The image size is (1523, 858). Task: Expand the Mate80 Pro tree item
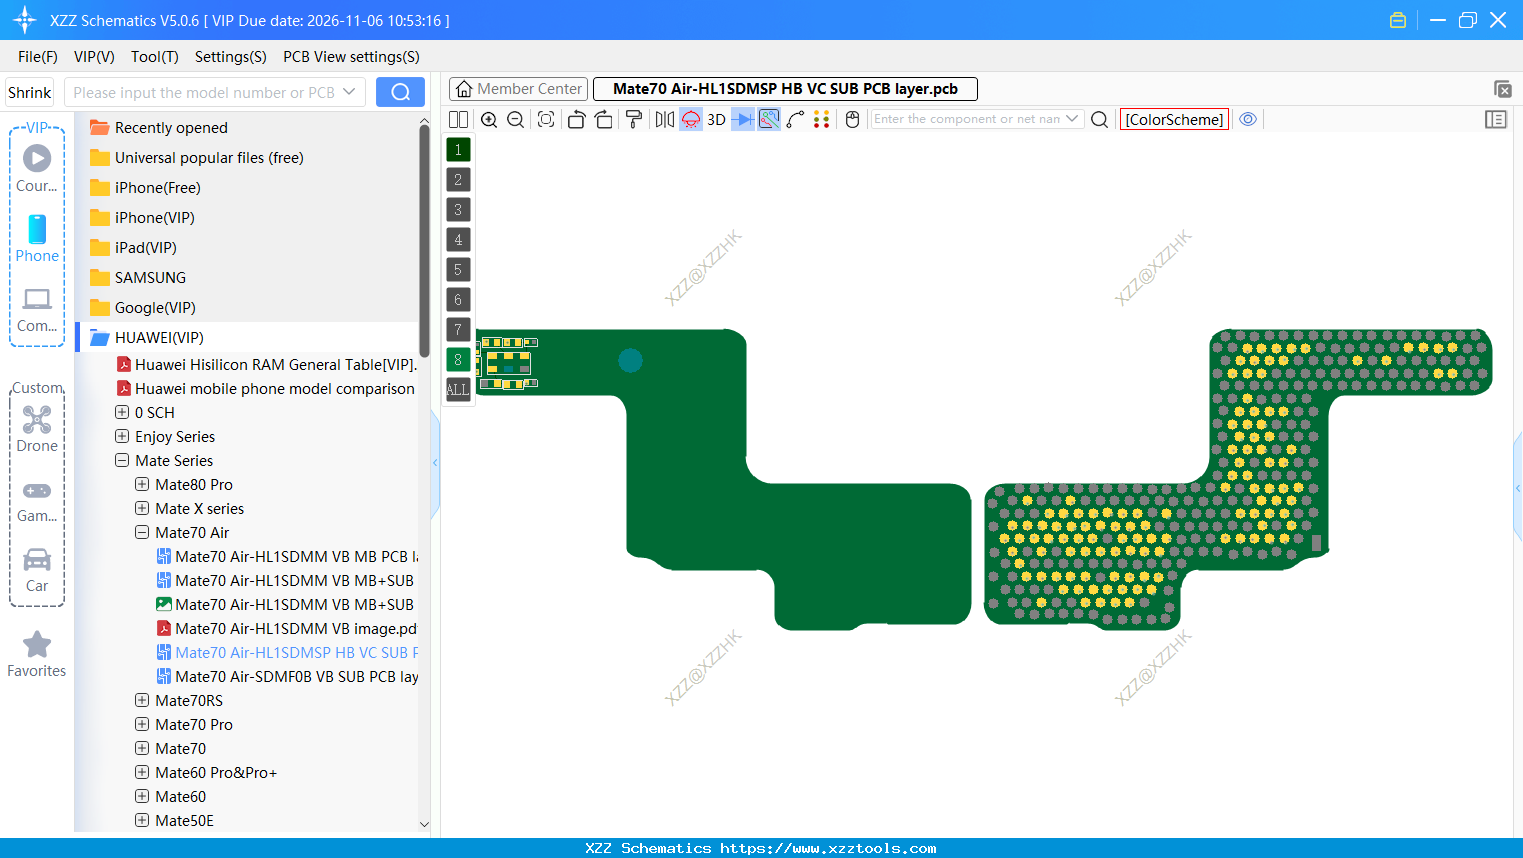tap(141, 484)
